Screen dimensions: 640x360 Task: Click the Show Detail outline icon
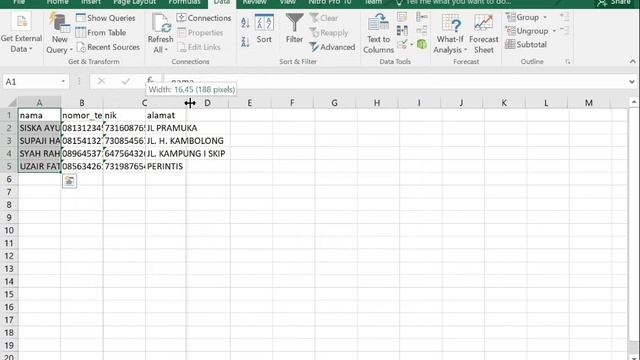tap(564, 17)
